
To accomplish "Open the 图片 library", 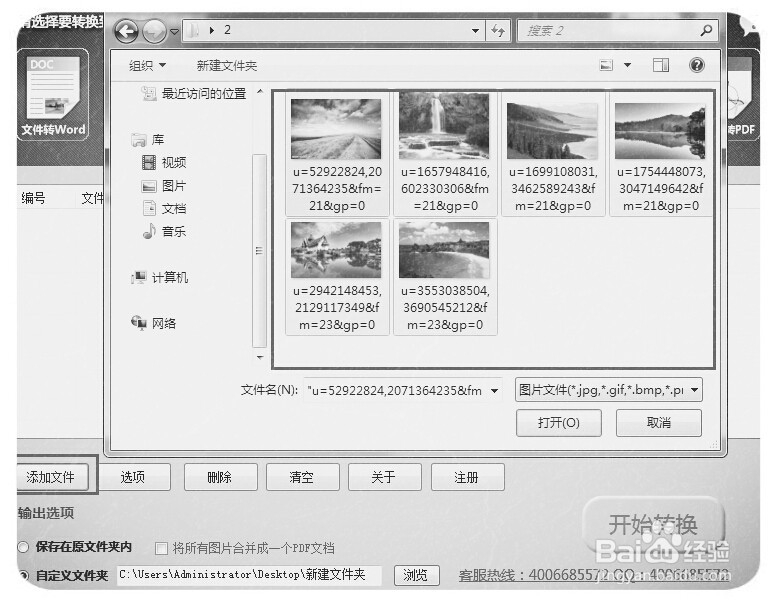I will pyautogui.click(x=164, y=186).
